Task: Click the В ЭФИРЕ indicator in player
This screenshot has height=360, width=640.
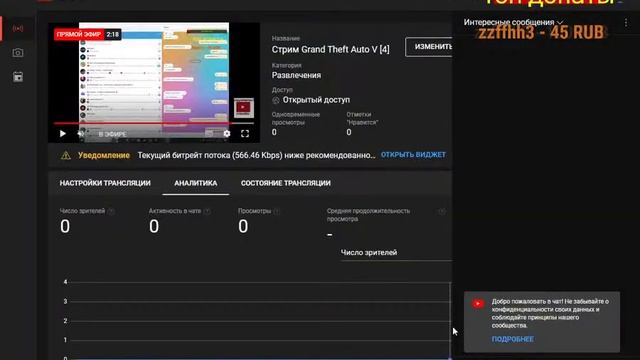Action: pos(113,134)
